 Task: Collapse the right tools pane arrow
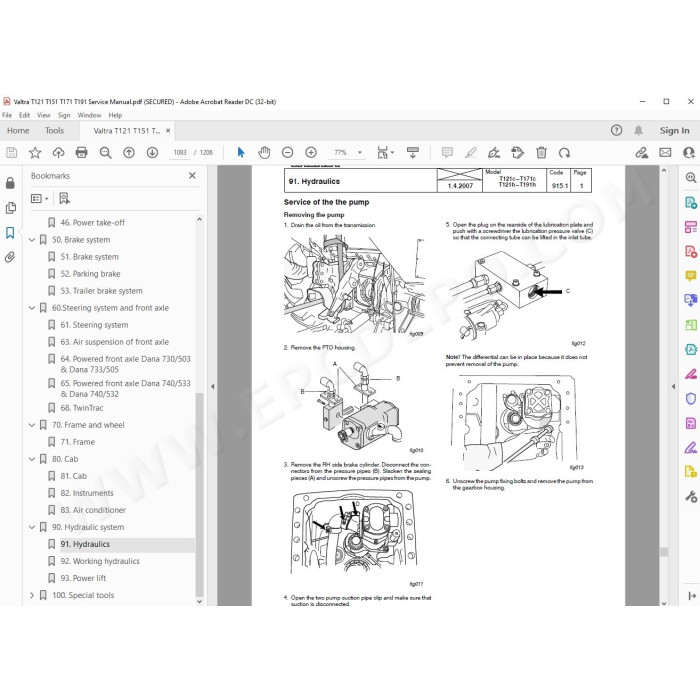[x=673, y=387]
